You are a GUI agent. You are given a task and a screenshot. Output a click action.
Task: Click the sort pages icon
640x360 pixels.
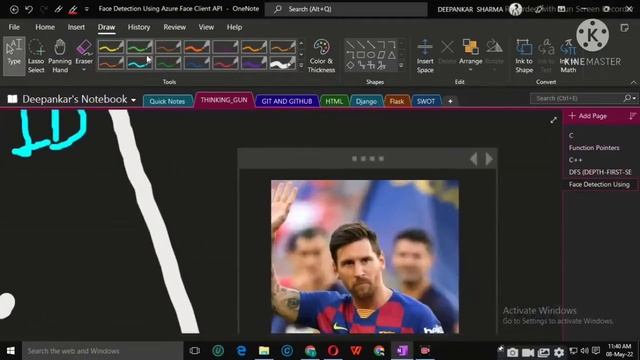coord(632,116)
